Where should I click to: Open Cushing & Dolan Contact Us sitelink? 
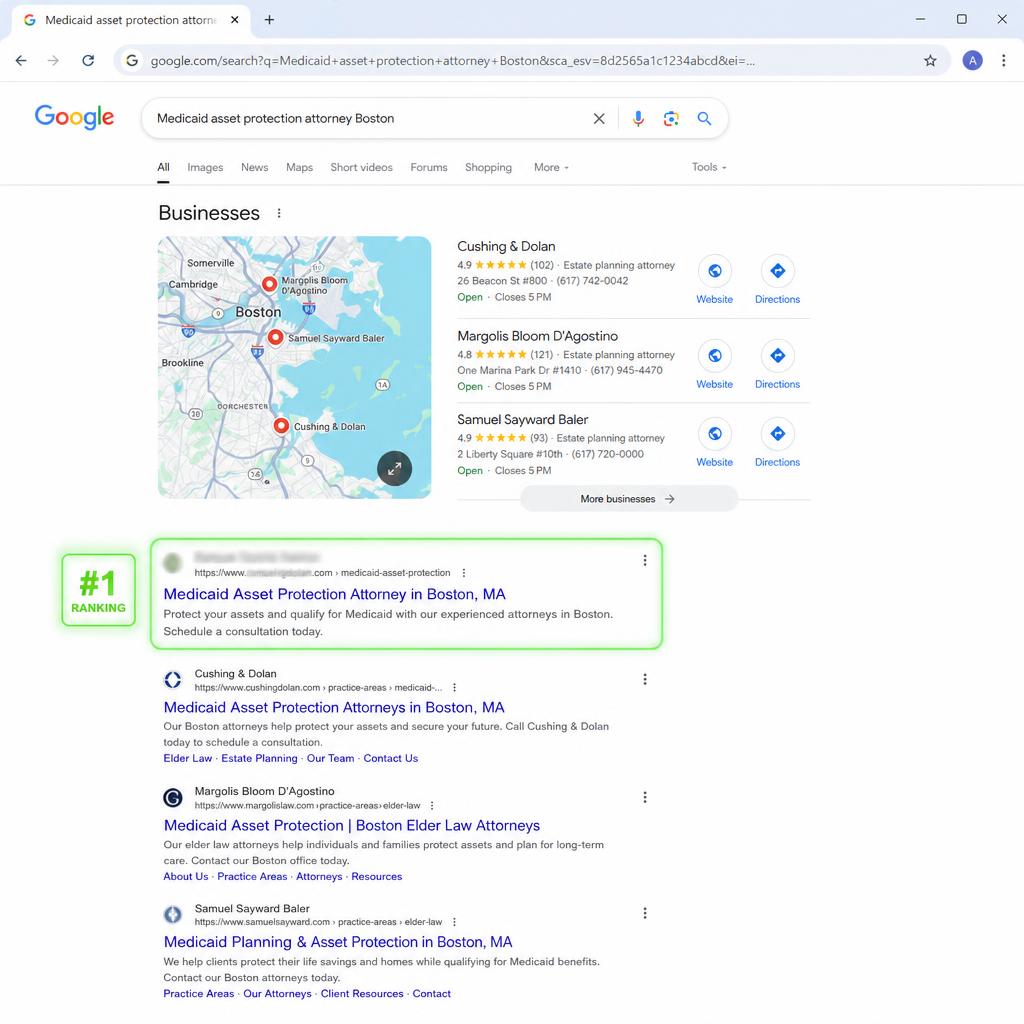pyautogui.click(x=391, y=758)
